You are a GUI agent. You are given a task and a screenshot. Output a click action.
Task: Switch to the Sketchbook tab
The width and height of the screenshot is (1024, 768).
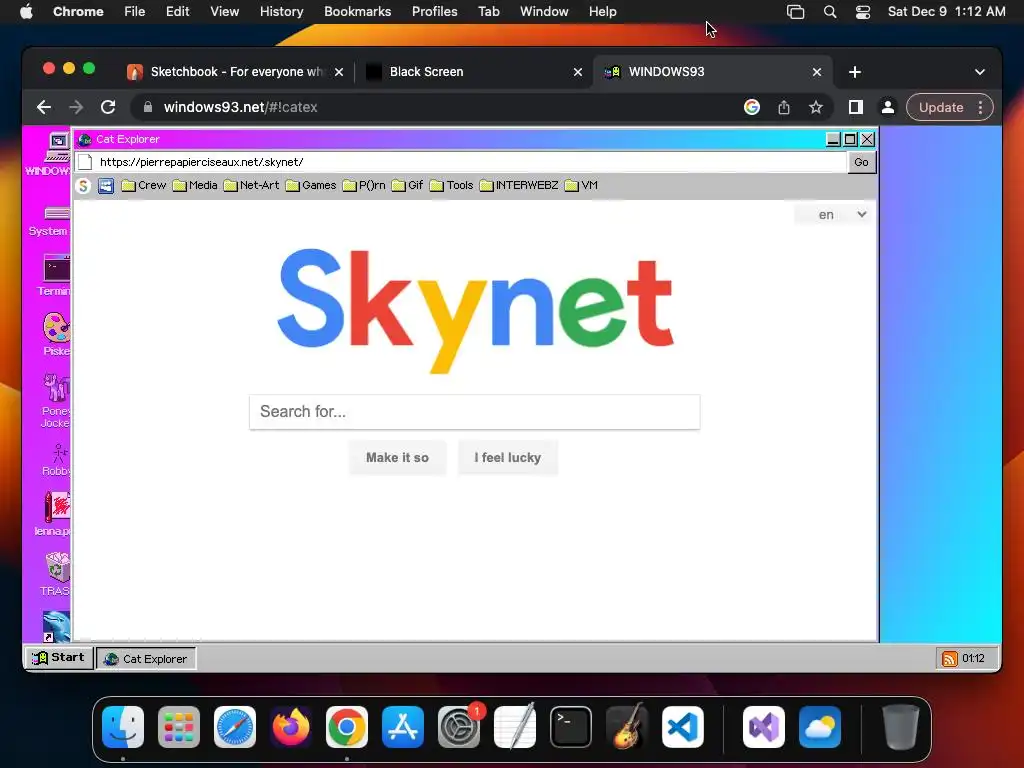click(234, 72)
